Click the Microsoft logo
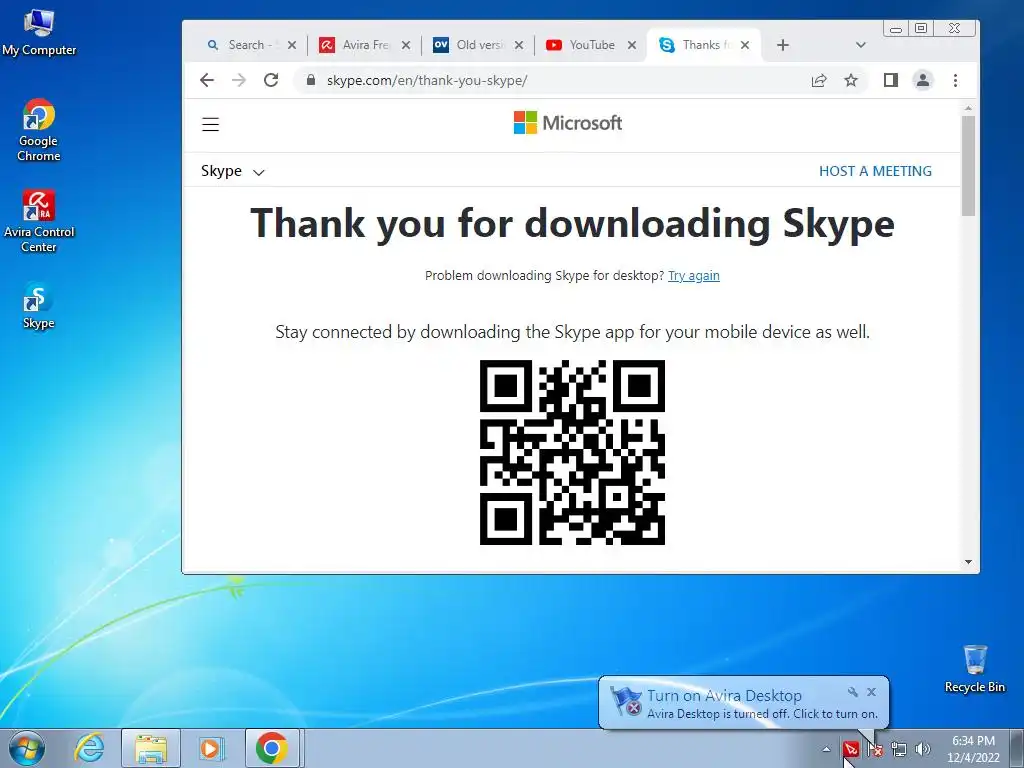1024x768 pixels. (568, 123)
